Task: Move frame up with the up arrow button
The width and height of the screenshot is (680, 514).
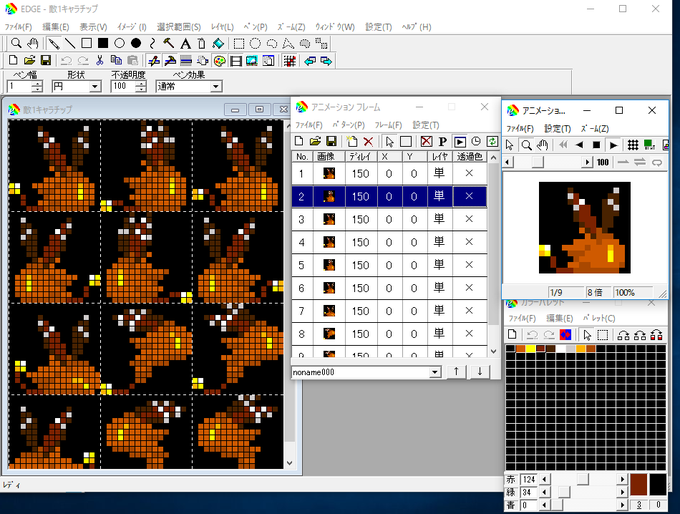Action: (x=456, y=371)
